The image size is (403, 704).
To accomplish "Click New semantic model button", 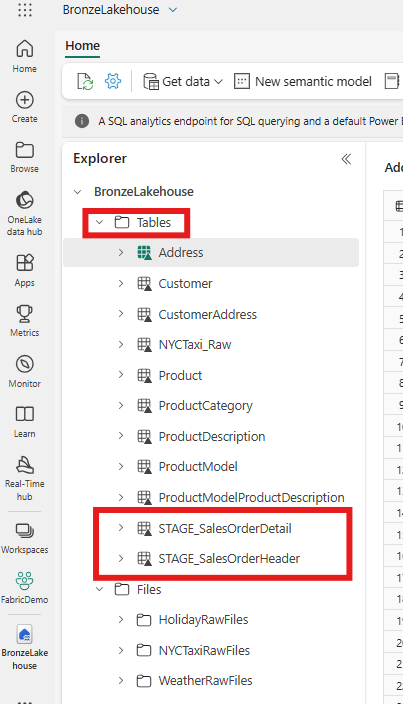I will pyautogui.click(x=303, y=82).
